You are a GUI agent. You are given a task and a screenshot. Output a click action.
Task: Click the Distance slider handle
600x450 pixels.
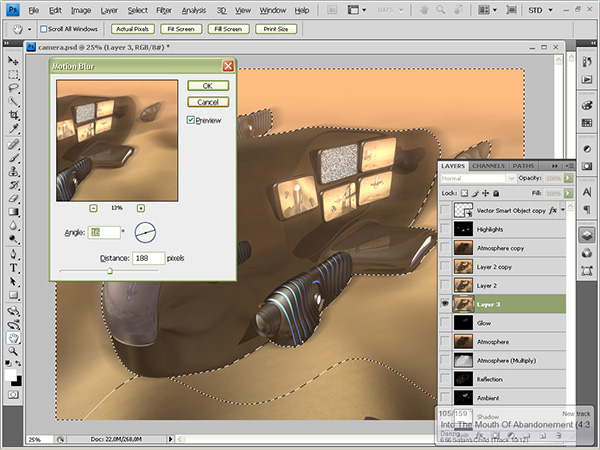[x=109, y=271]
